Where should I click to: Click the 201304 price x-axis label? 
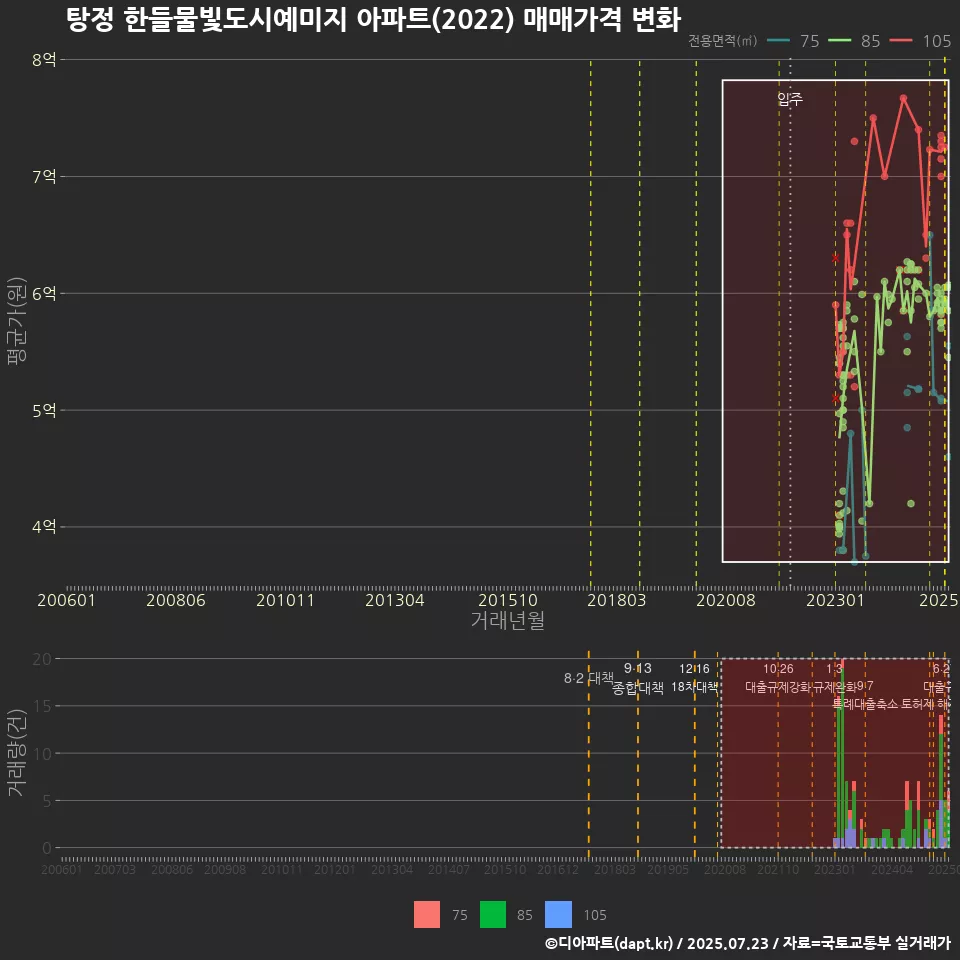pyautogui.click(x=395, y=600)
